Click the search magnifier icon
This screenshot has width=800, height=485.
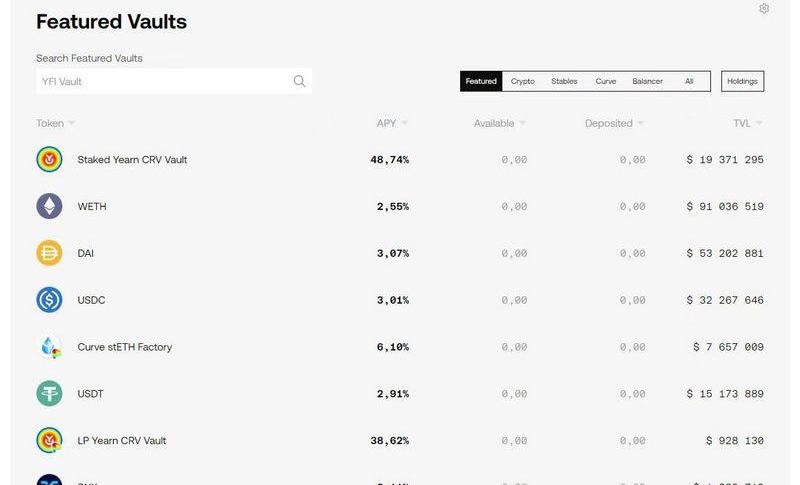point(299,81)
